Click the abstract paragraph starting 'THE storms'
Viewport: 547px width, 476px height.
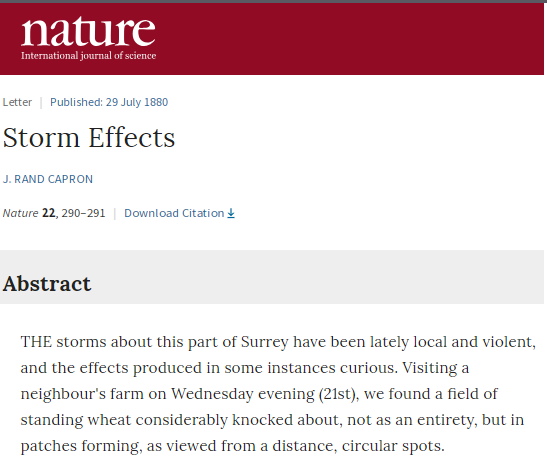[x=278, y=394]
